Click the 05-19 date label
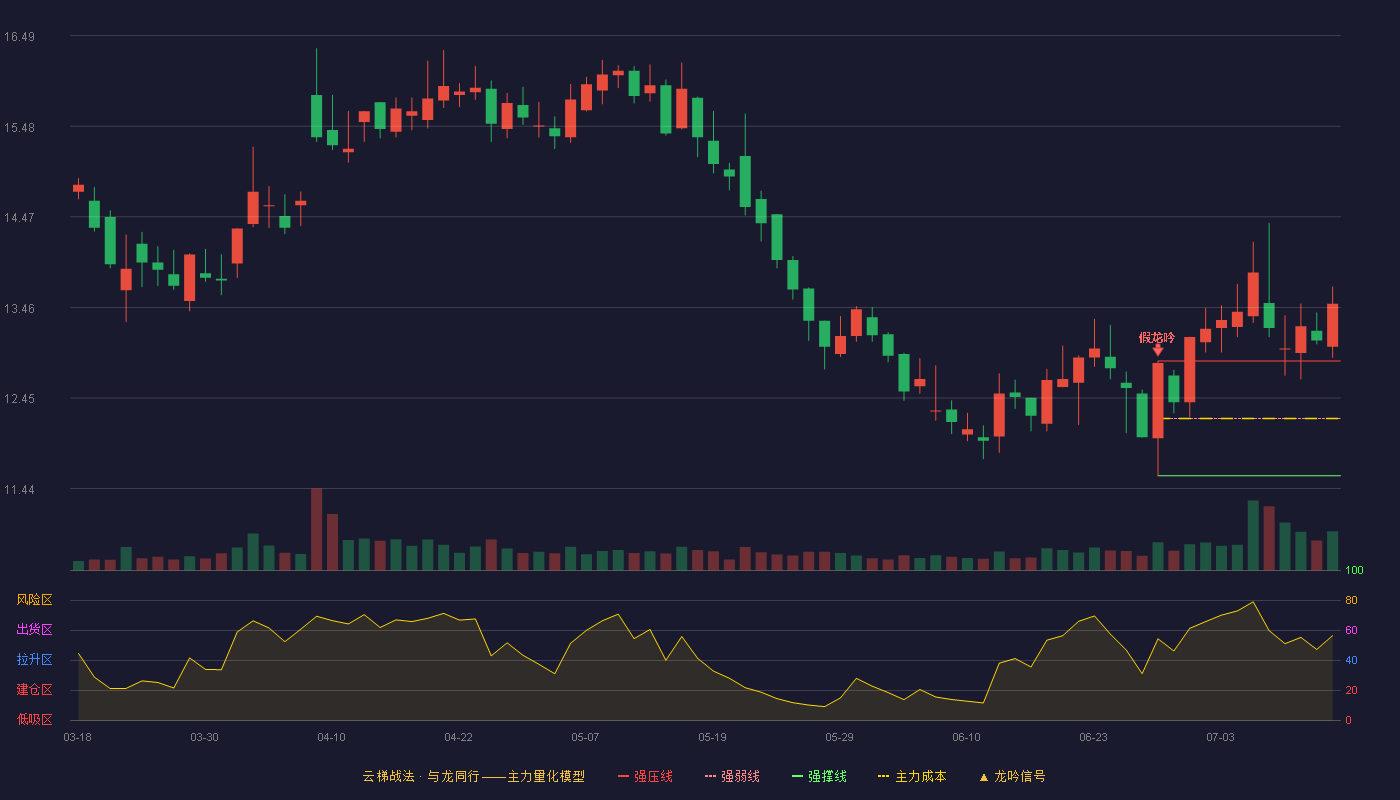1400x800 pixels. (712, 737)
